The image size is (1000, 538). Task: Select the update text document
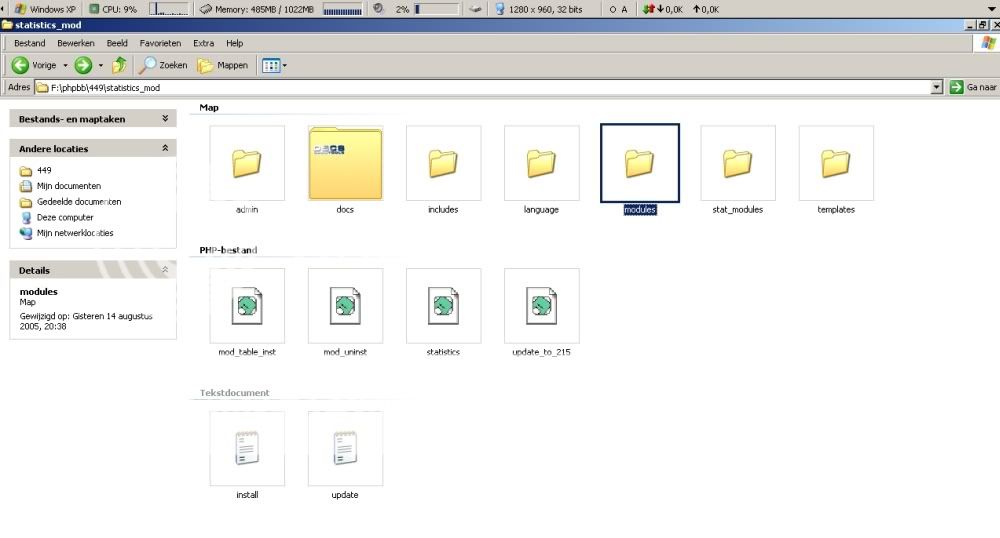[345, 449]
